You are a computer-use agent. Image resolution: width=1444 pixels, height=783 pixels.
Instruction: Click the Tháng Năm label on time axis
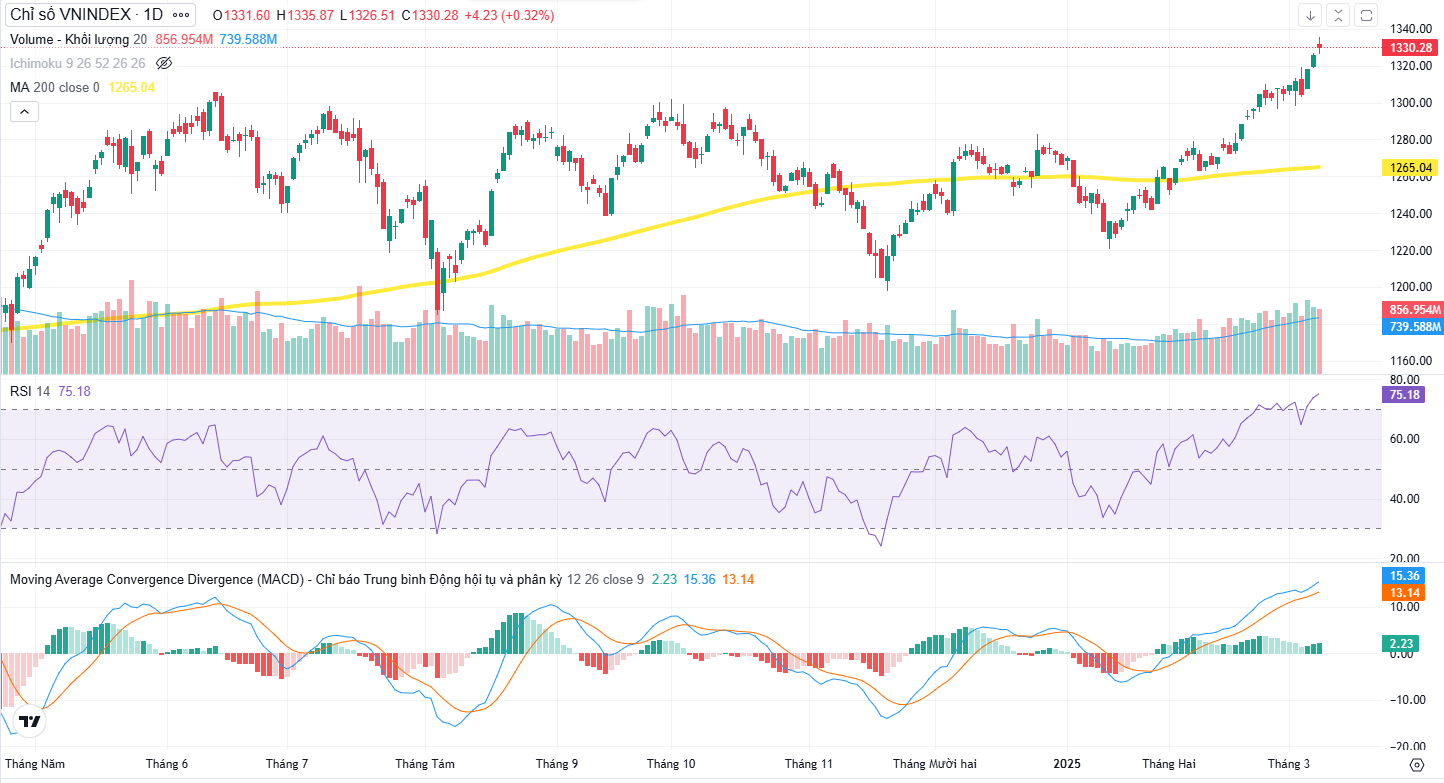click(35, 764)
